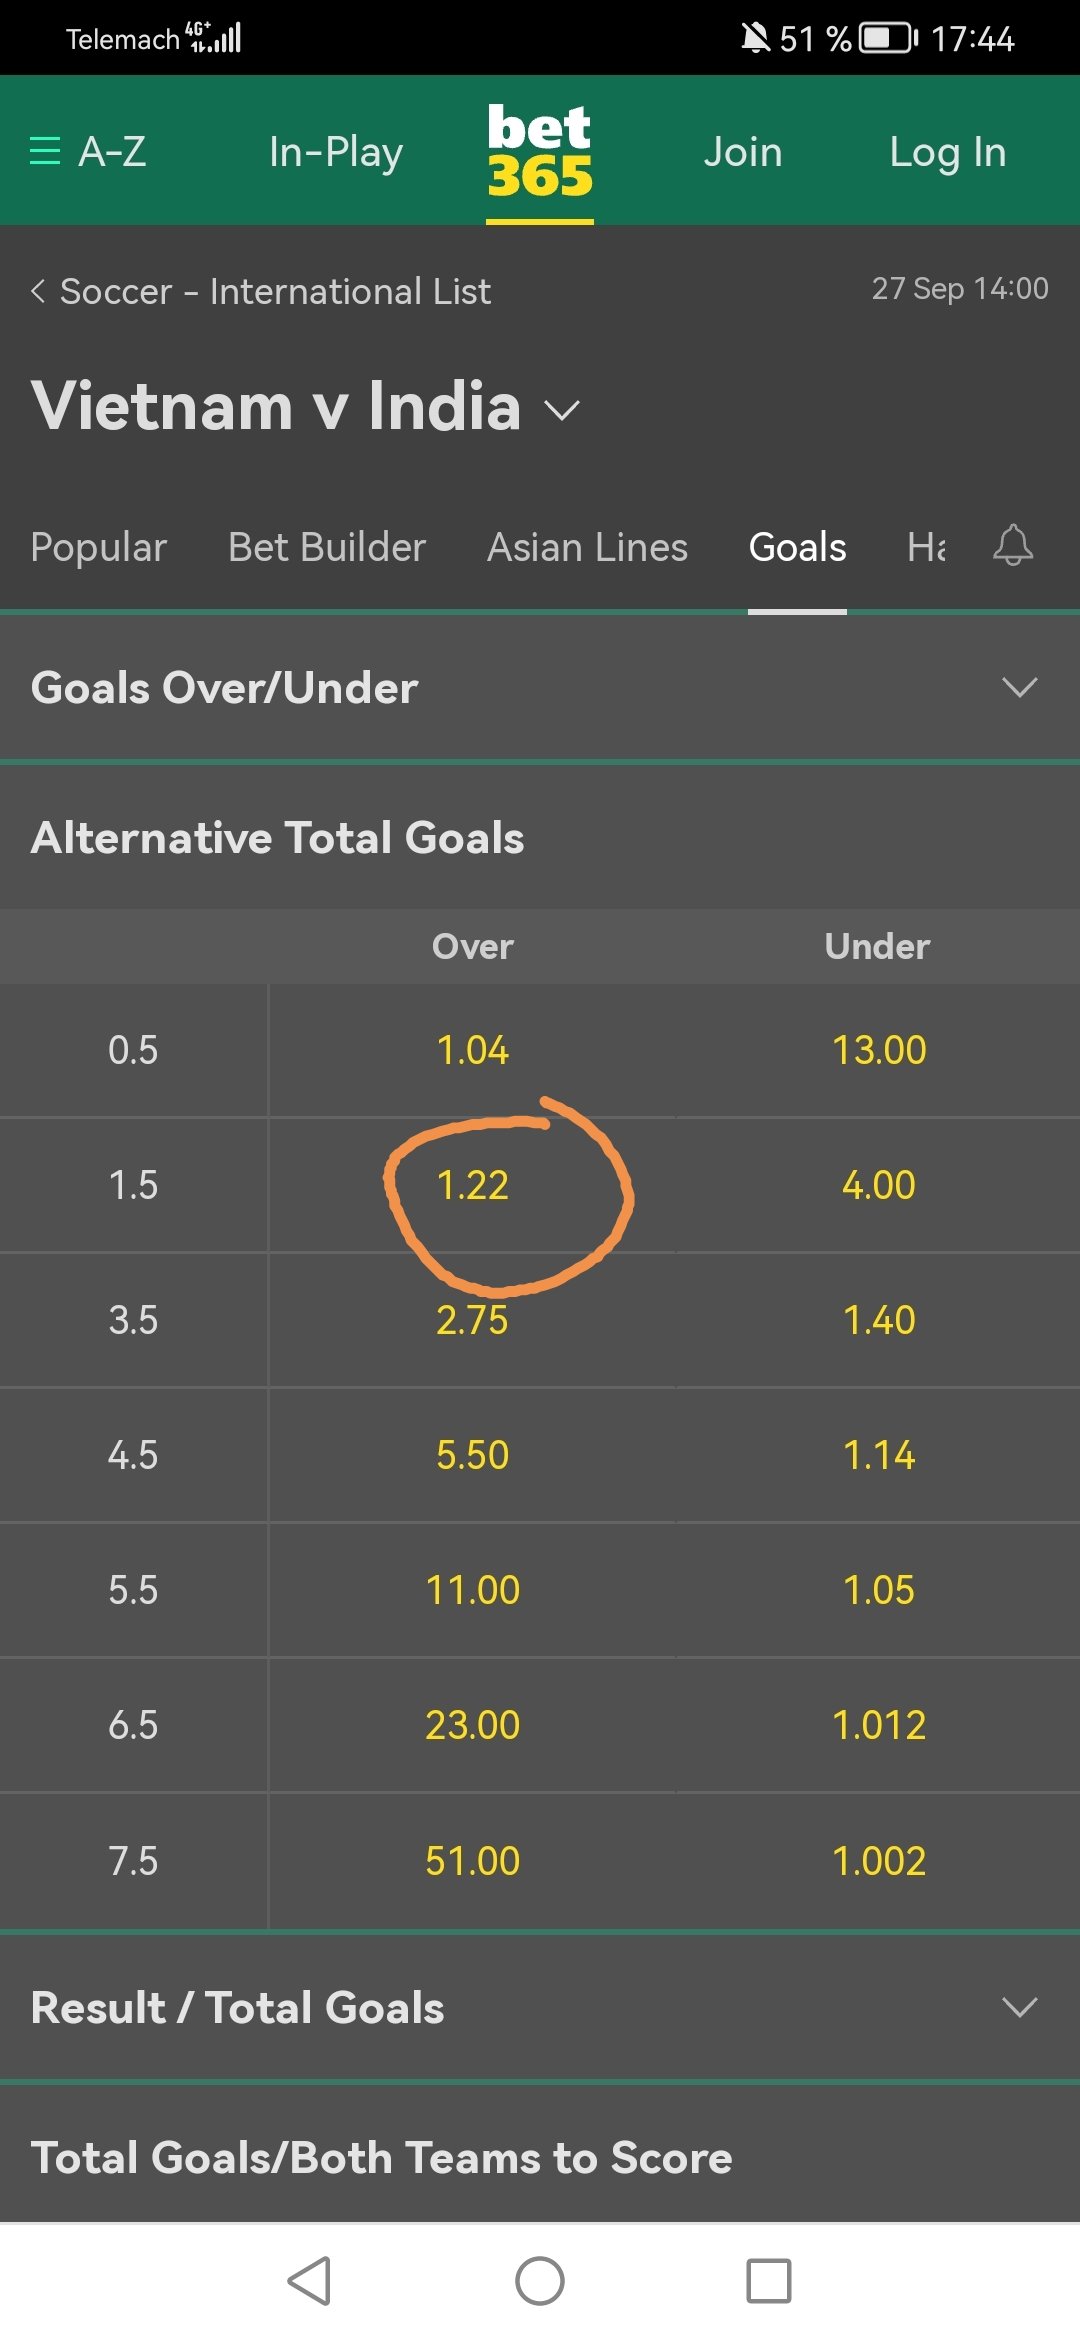
Task: Go back via Soccer - International List arrow
Action: (x=38, y=291)
